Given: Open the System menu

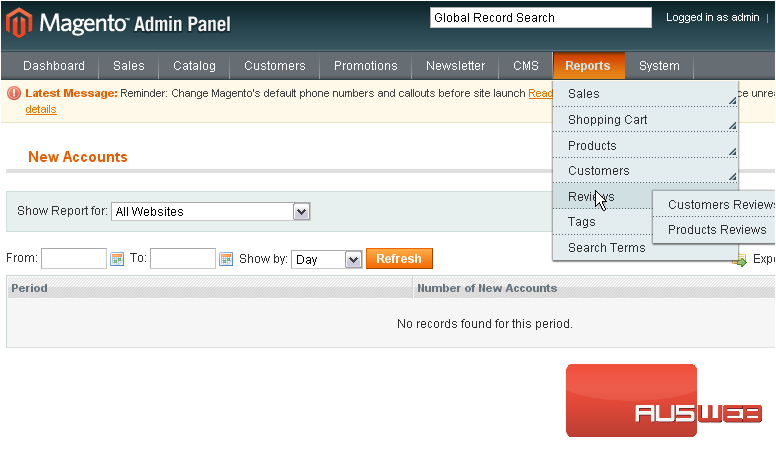Looking at the screenshot, I should [659, 66].
